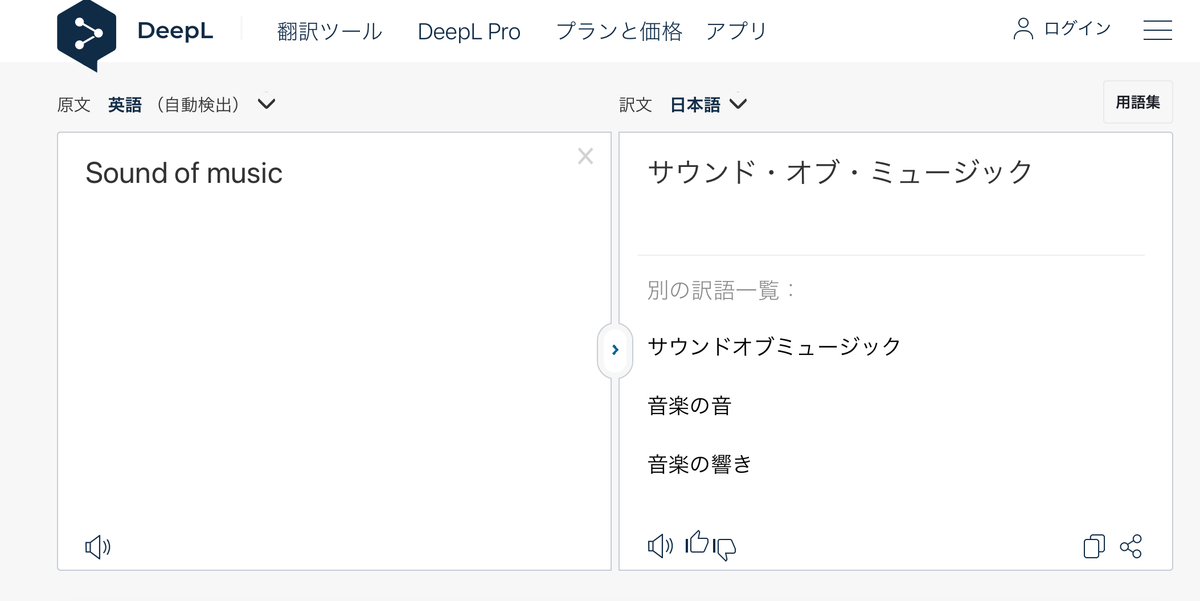This screenshot has width=1200, height=601.
Task: Expand the source language 英語 dropdown
Action: pyautogui.click(x=266, y=104)
